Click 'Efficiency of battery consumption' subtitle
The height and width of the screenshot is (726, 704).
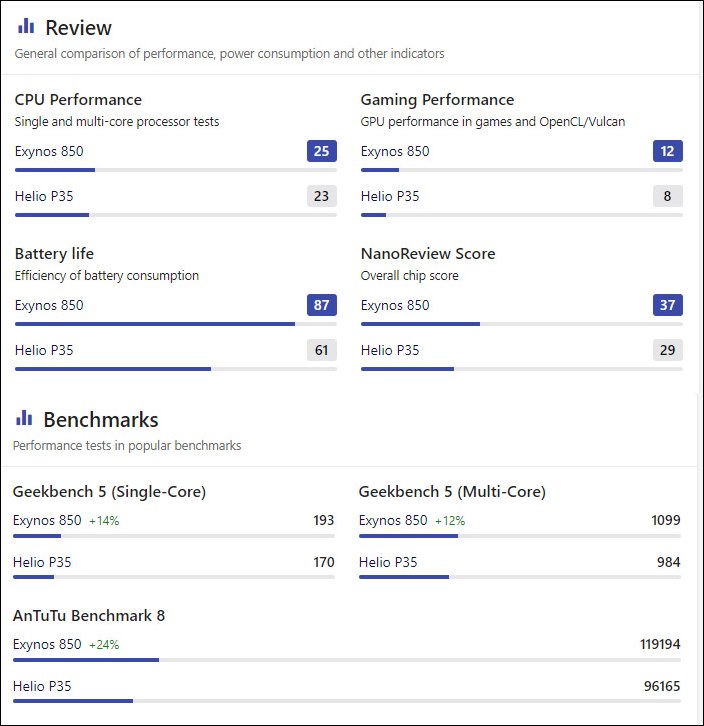[107, 275]
